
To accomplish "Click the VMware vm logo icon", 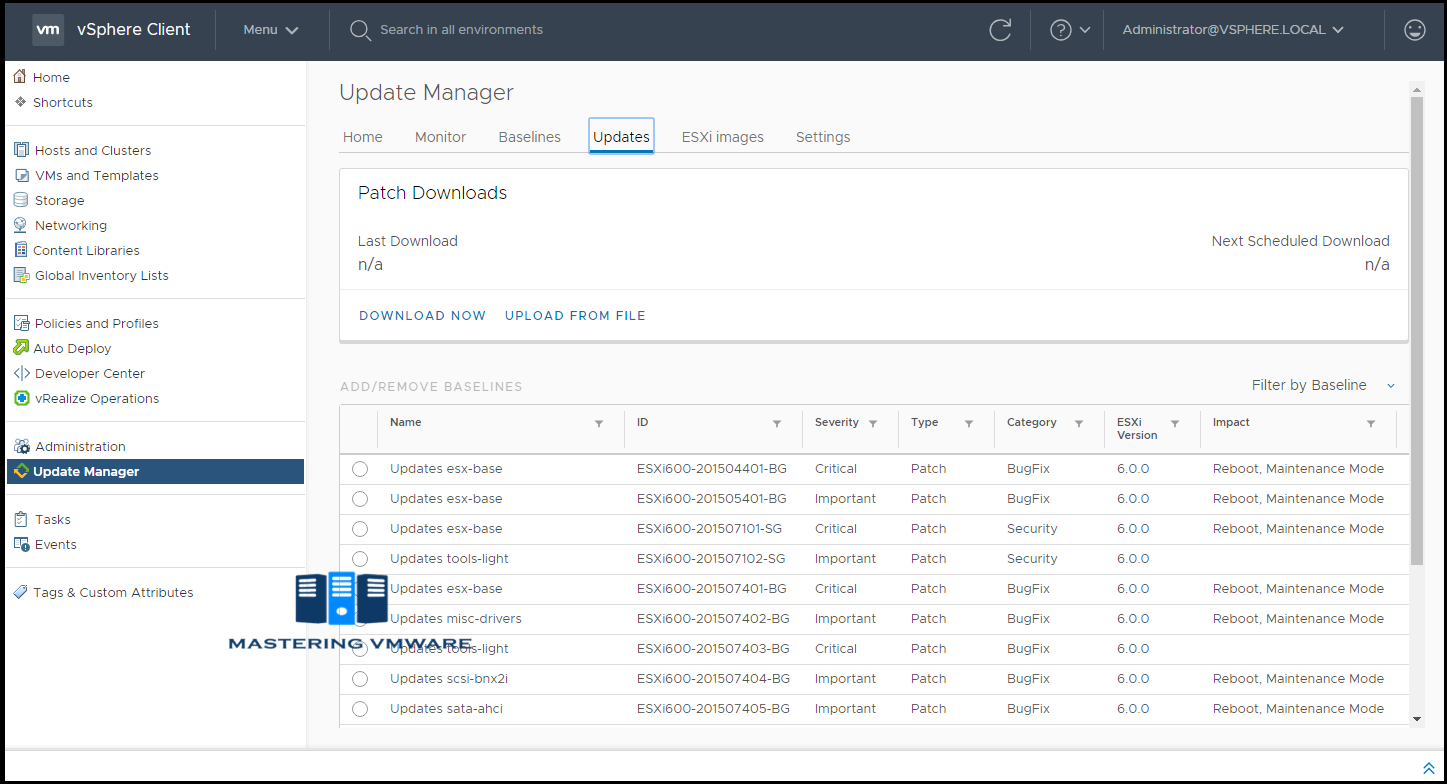I will (x=48, y=30).
